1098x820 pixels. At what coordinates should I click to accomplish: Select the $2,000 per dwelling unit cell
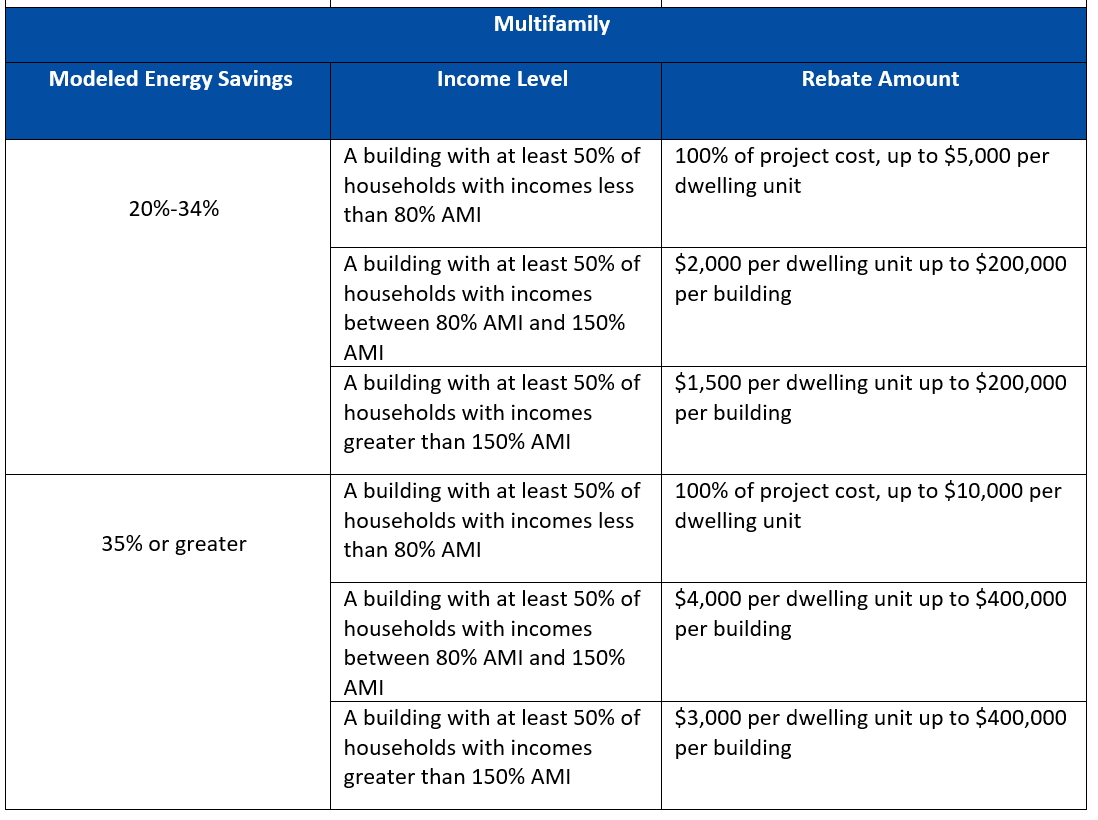[x=879, y=279]
